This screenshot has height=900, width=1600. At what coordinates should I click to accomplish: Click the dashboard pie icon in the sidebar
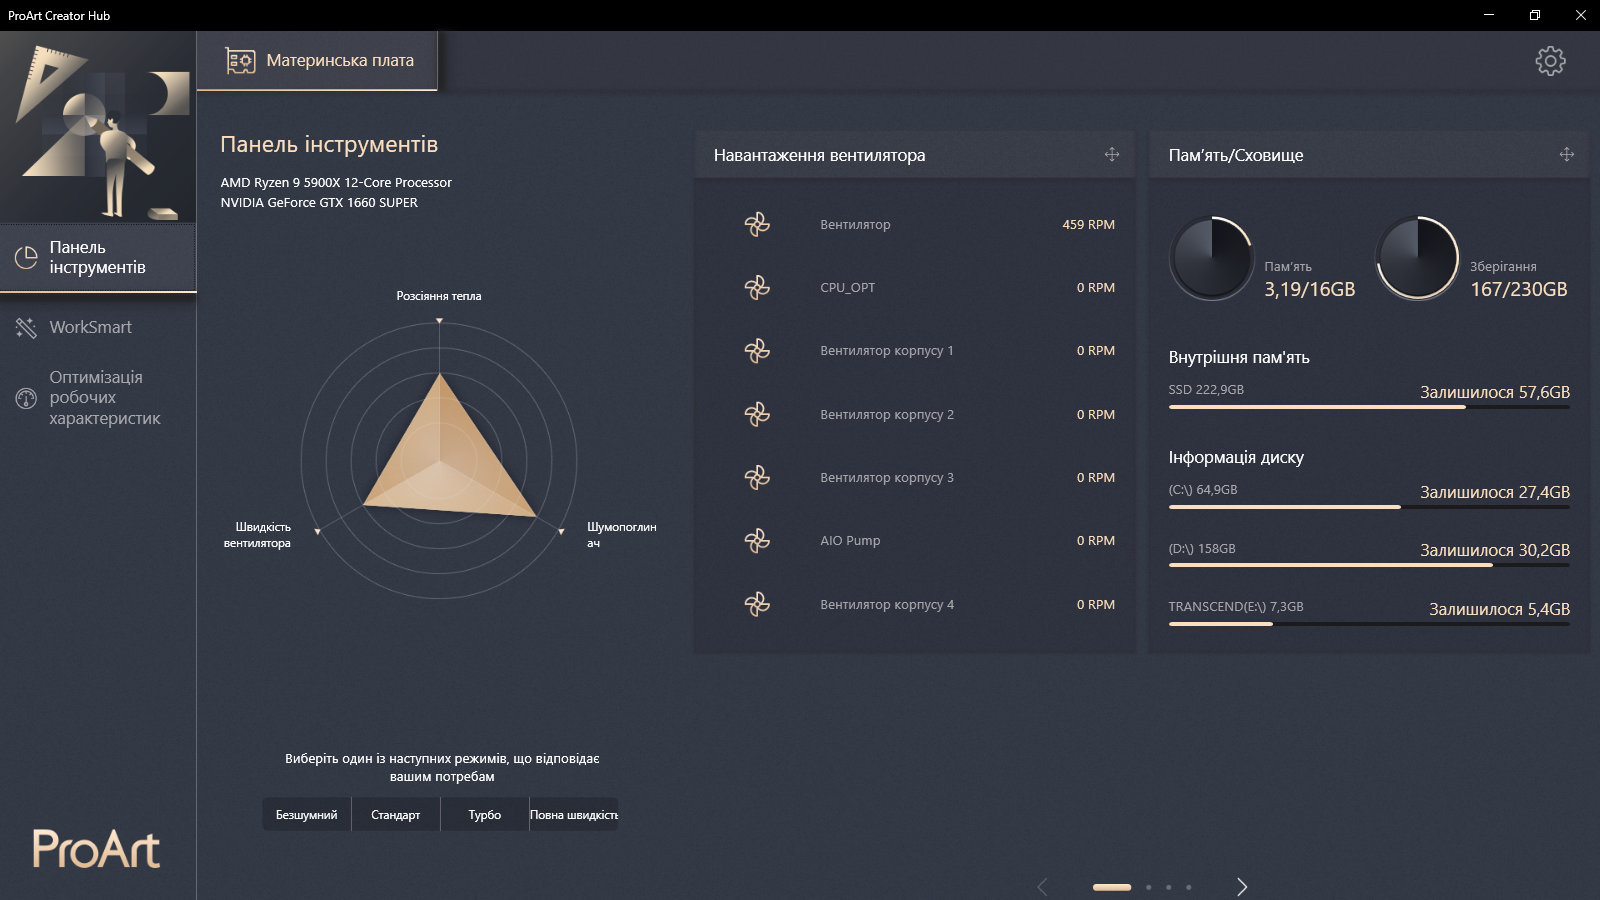pos(26,258)
